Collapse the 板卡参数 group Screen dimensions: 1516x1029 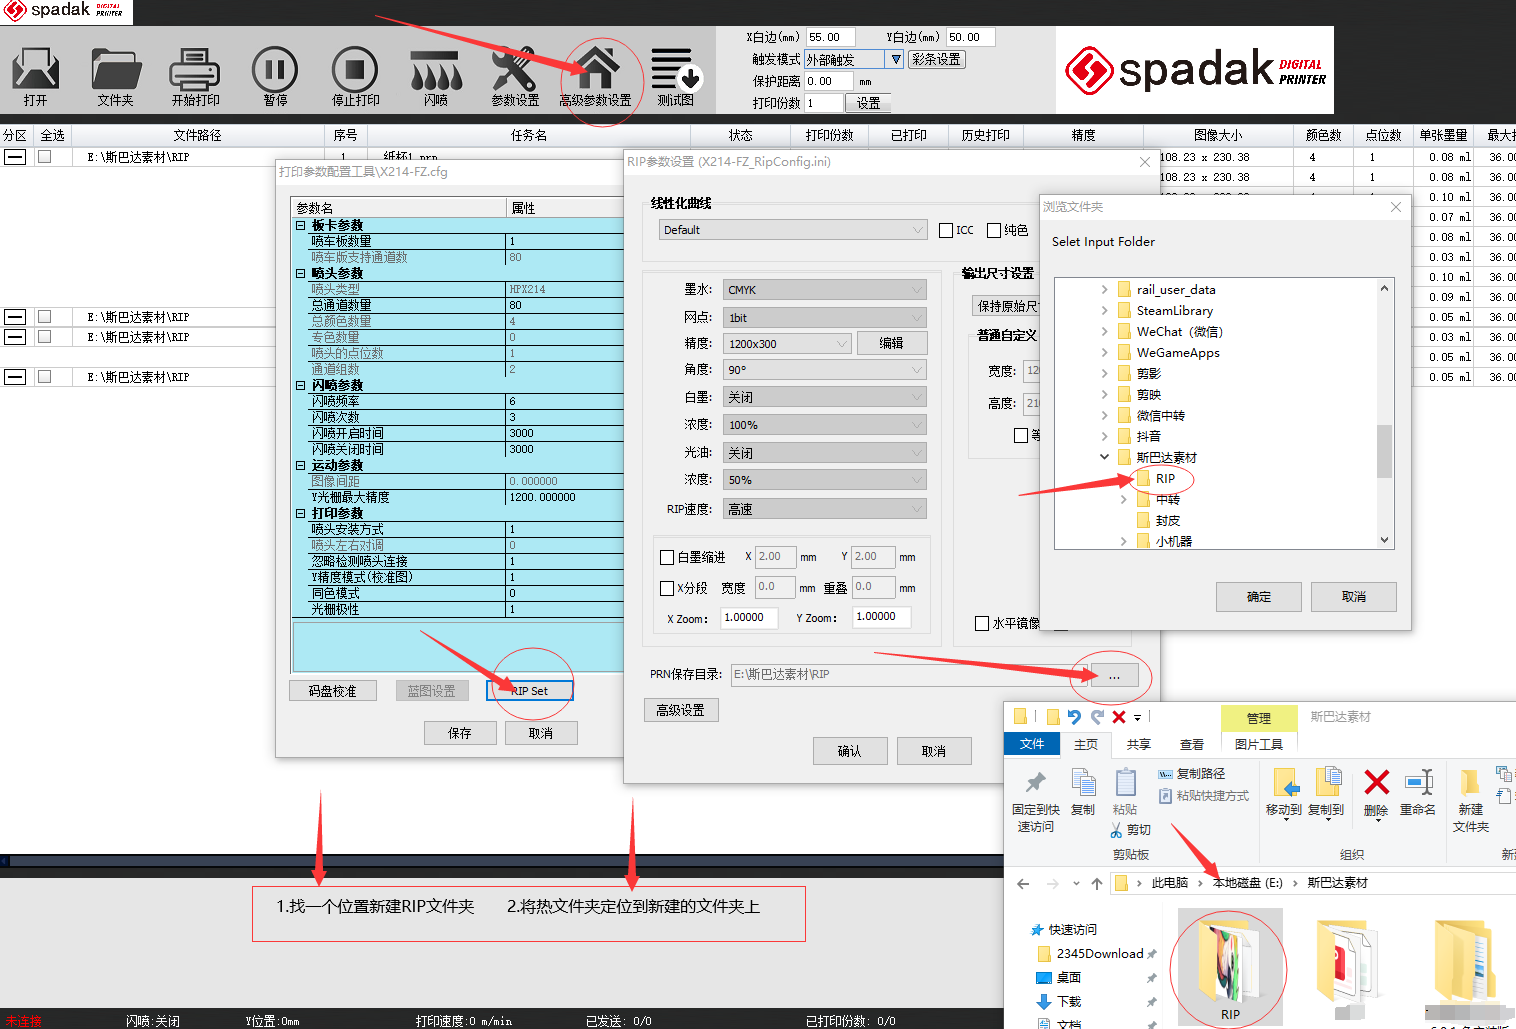tap(300, 225)
